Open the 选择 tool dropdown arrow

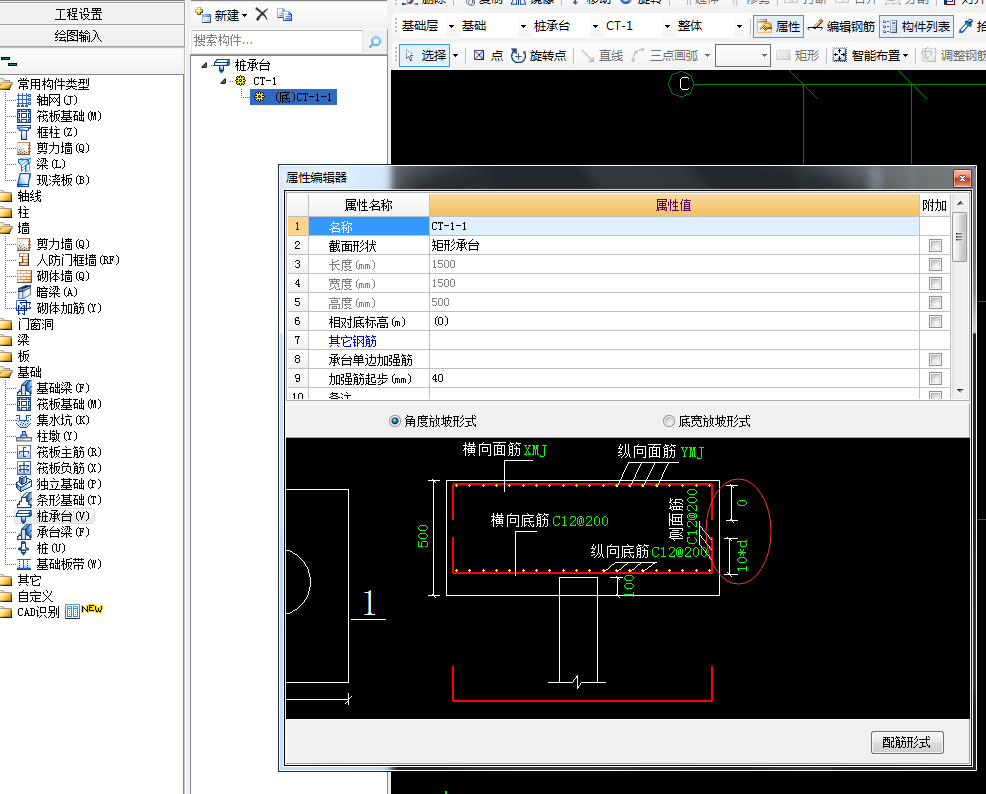pyautogui.click(x=455, y=56)
